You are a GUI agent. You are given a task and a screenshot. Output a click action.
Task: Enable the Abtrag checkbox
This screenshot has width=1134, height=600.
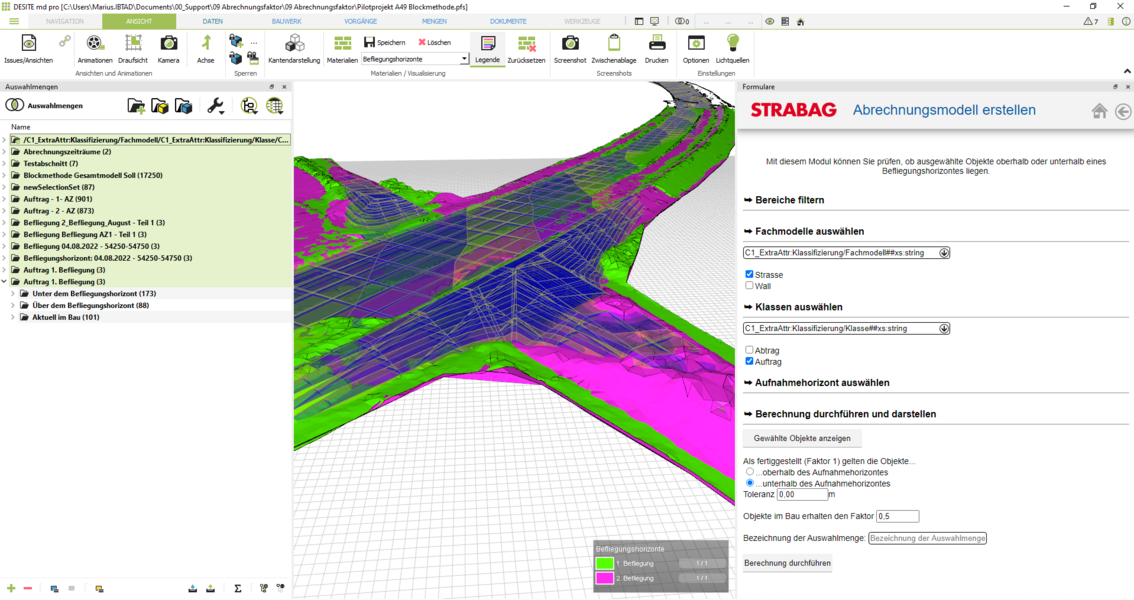tap(750, 350)
